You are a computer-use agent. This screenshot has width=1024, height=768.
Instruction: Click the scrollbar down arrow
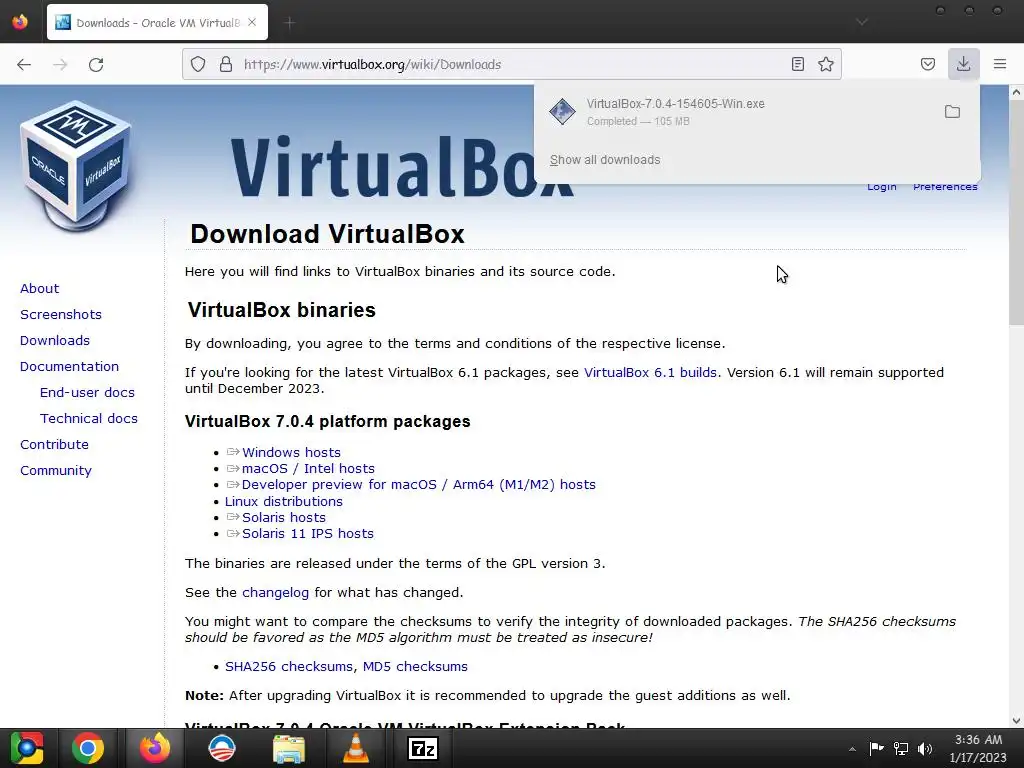pyautogui.click(x=1016, y=721)
